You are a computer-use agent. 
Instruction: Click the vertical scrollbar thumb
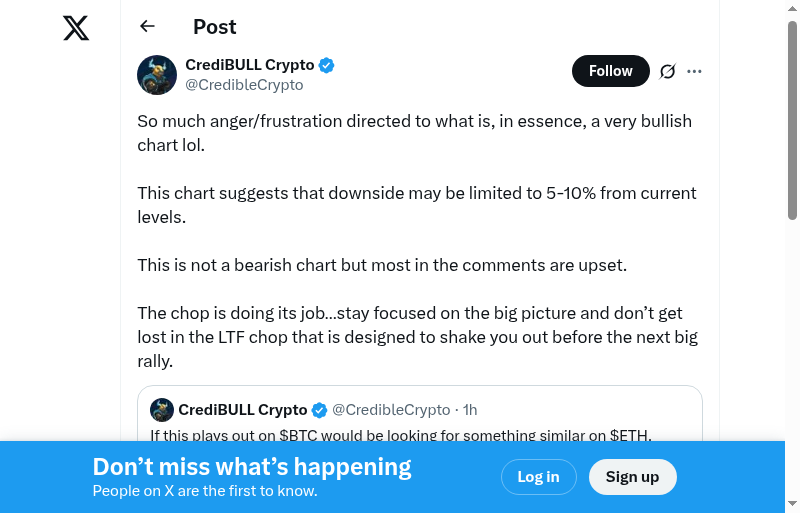point(792,120)
